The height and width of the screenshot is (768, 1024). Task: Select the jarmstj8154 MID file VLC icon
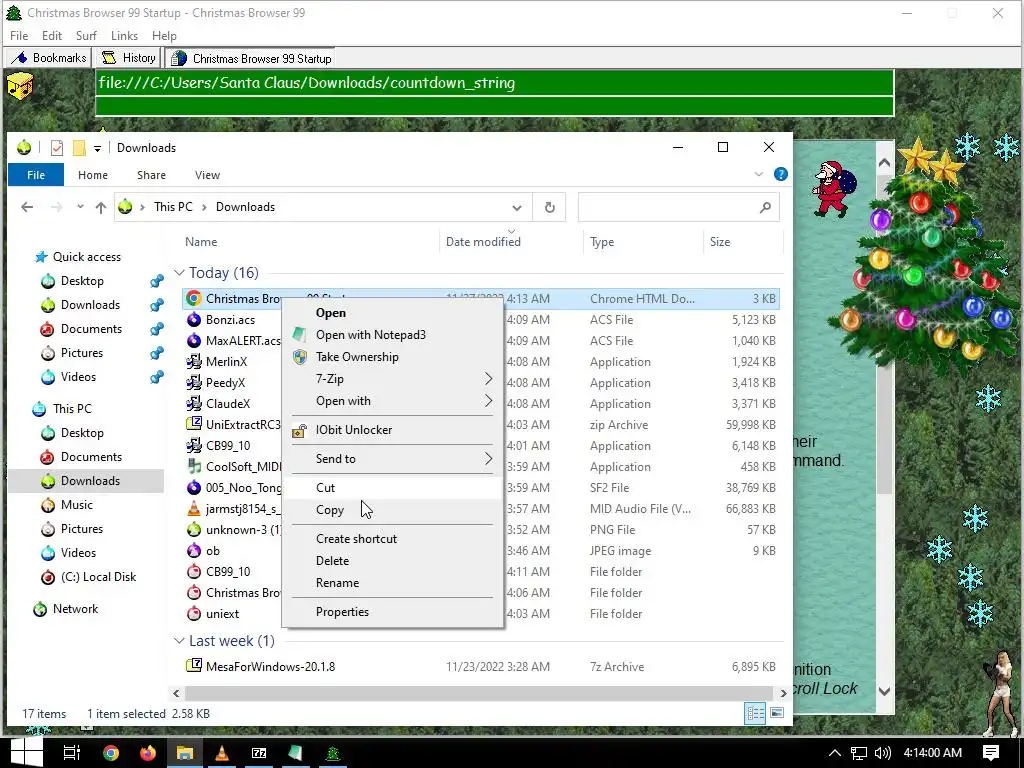click(194, 509)
